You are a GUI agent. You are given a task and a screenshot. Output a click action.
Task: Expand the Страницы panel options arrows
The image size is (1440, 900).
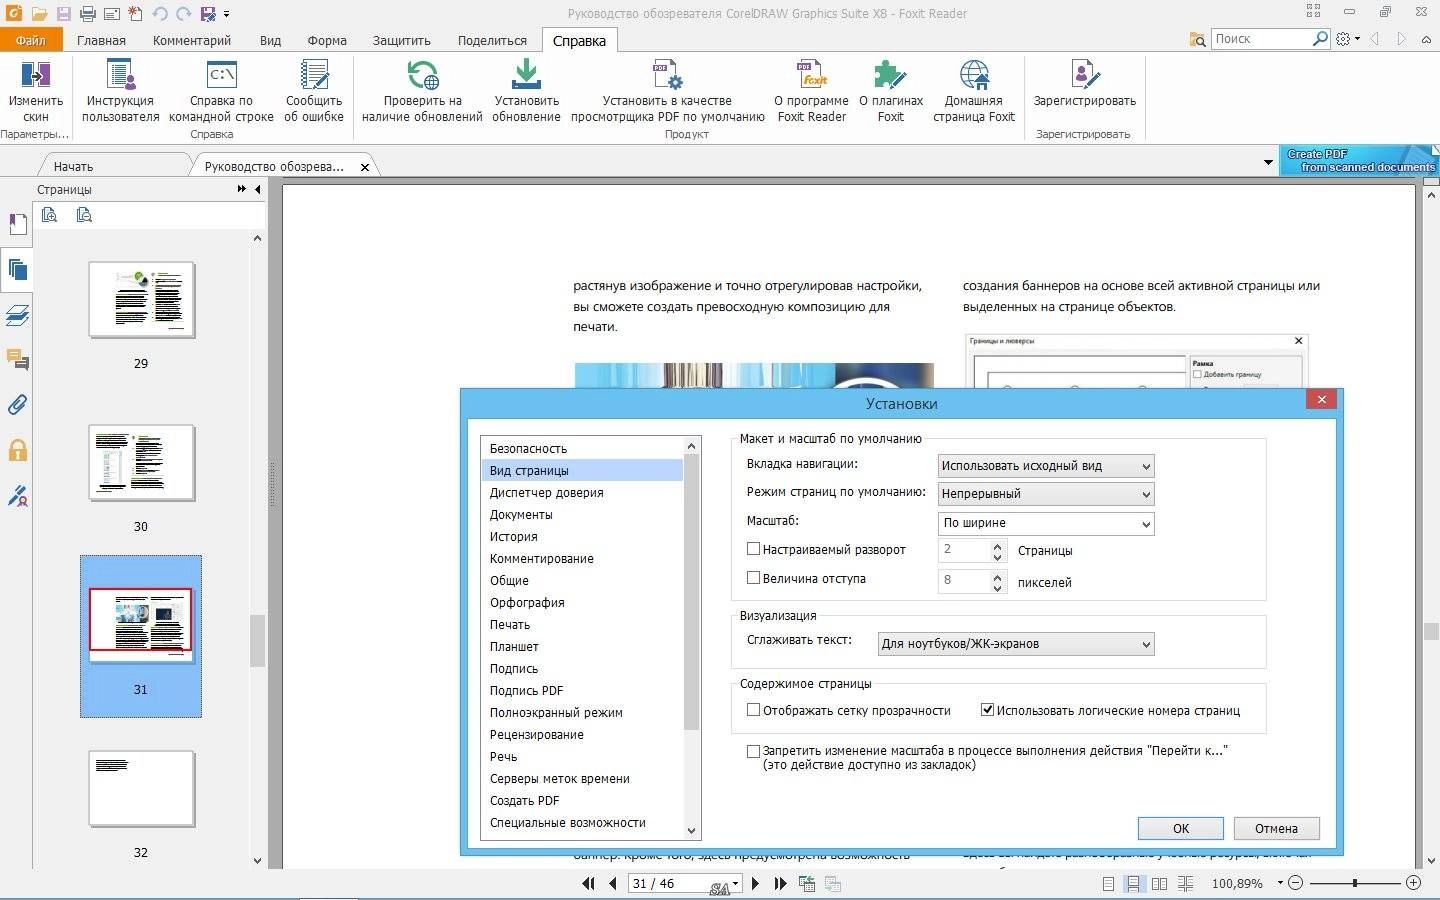242,189
